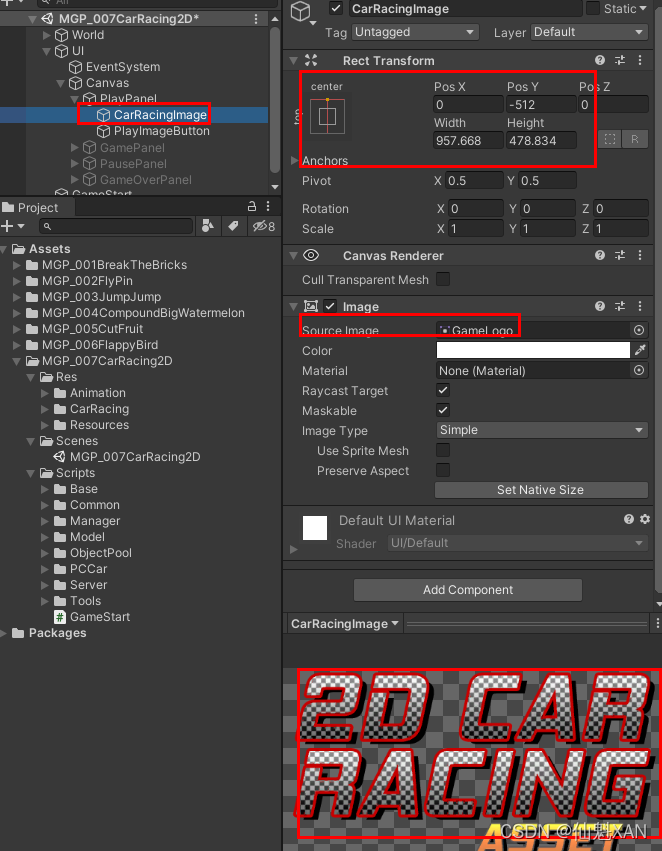Click the Project panel lock icon
This screenshot has height=851, width=662.
coord(252,206)
